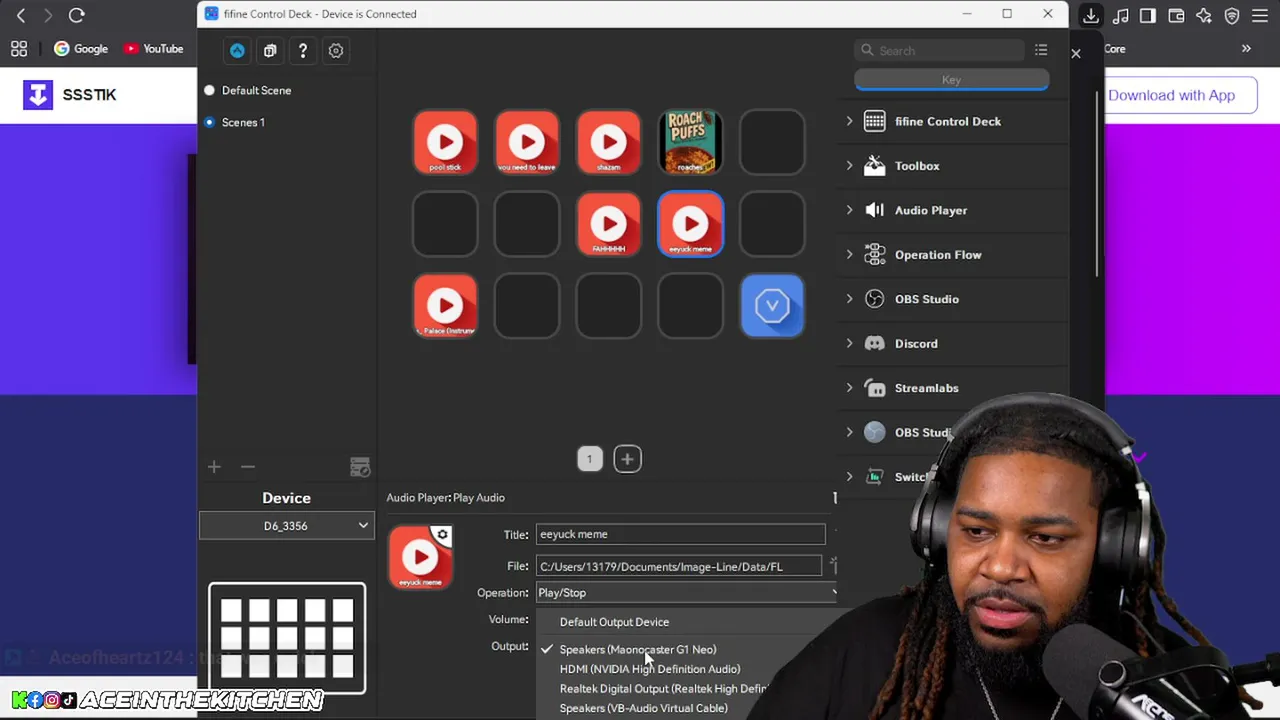Image resolution: width=1280 pixels, height=720 pixels.
Task: Click the browser back arrow
Action: tap(21, 15)
